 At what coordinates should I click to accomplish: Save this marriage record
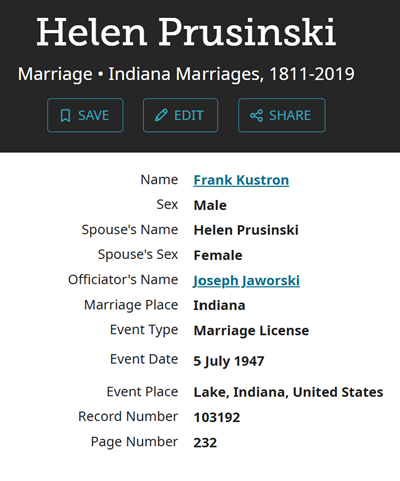85,115
